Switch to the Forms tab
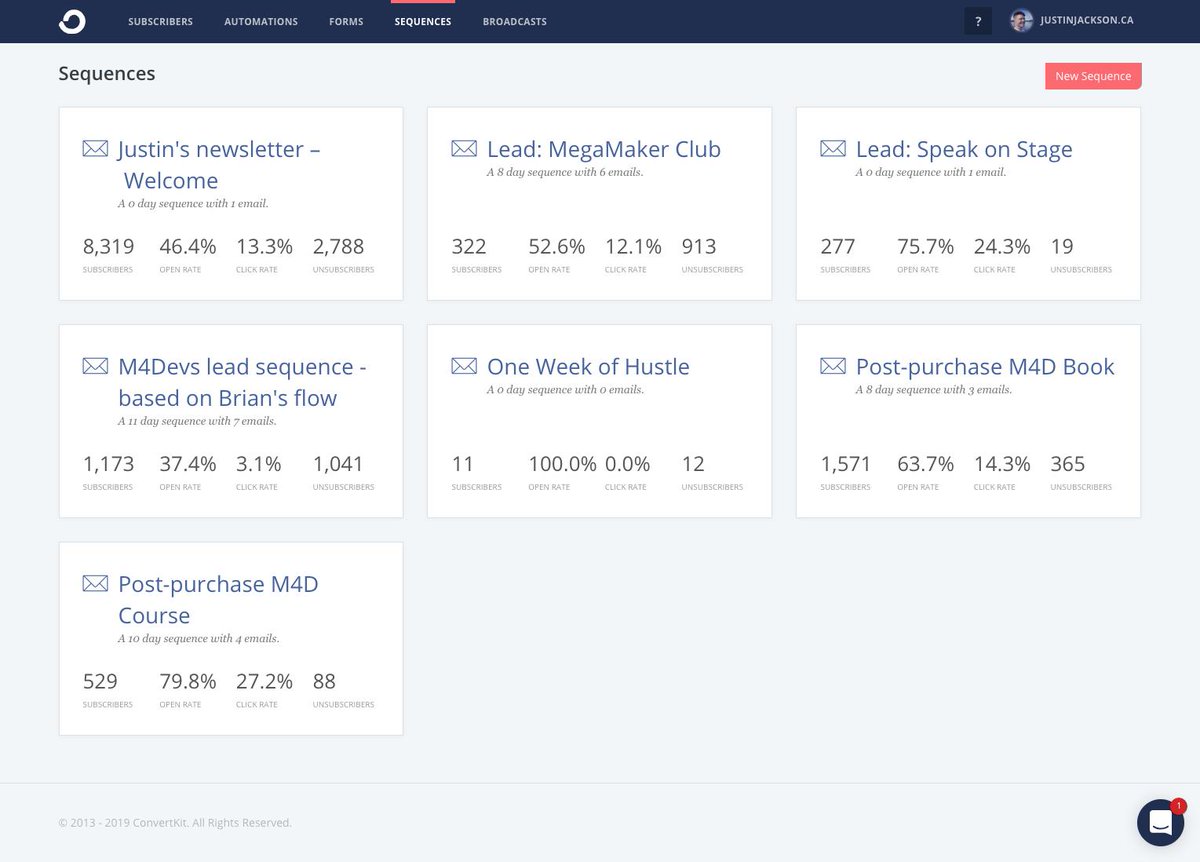Image resolution: width=1200 pixels, height=862 pixels. coord(346,21)
